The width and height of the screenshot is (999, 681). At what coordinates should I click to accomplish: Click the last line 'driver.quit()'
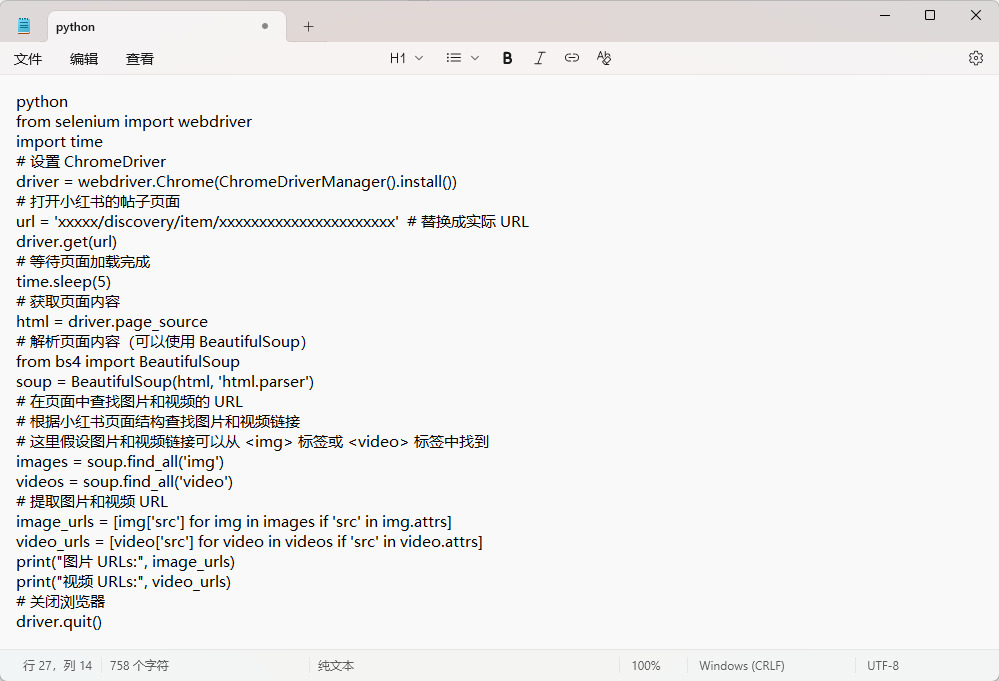(x=59, y=622)
